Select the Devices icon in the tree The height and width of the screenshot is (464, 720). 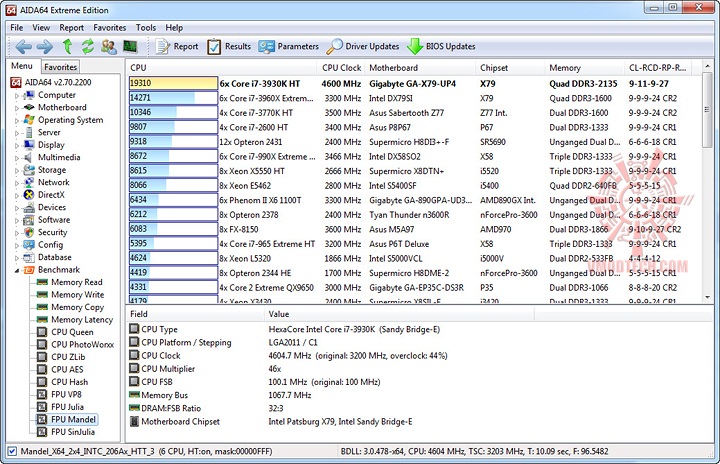tap(28, 208)
